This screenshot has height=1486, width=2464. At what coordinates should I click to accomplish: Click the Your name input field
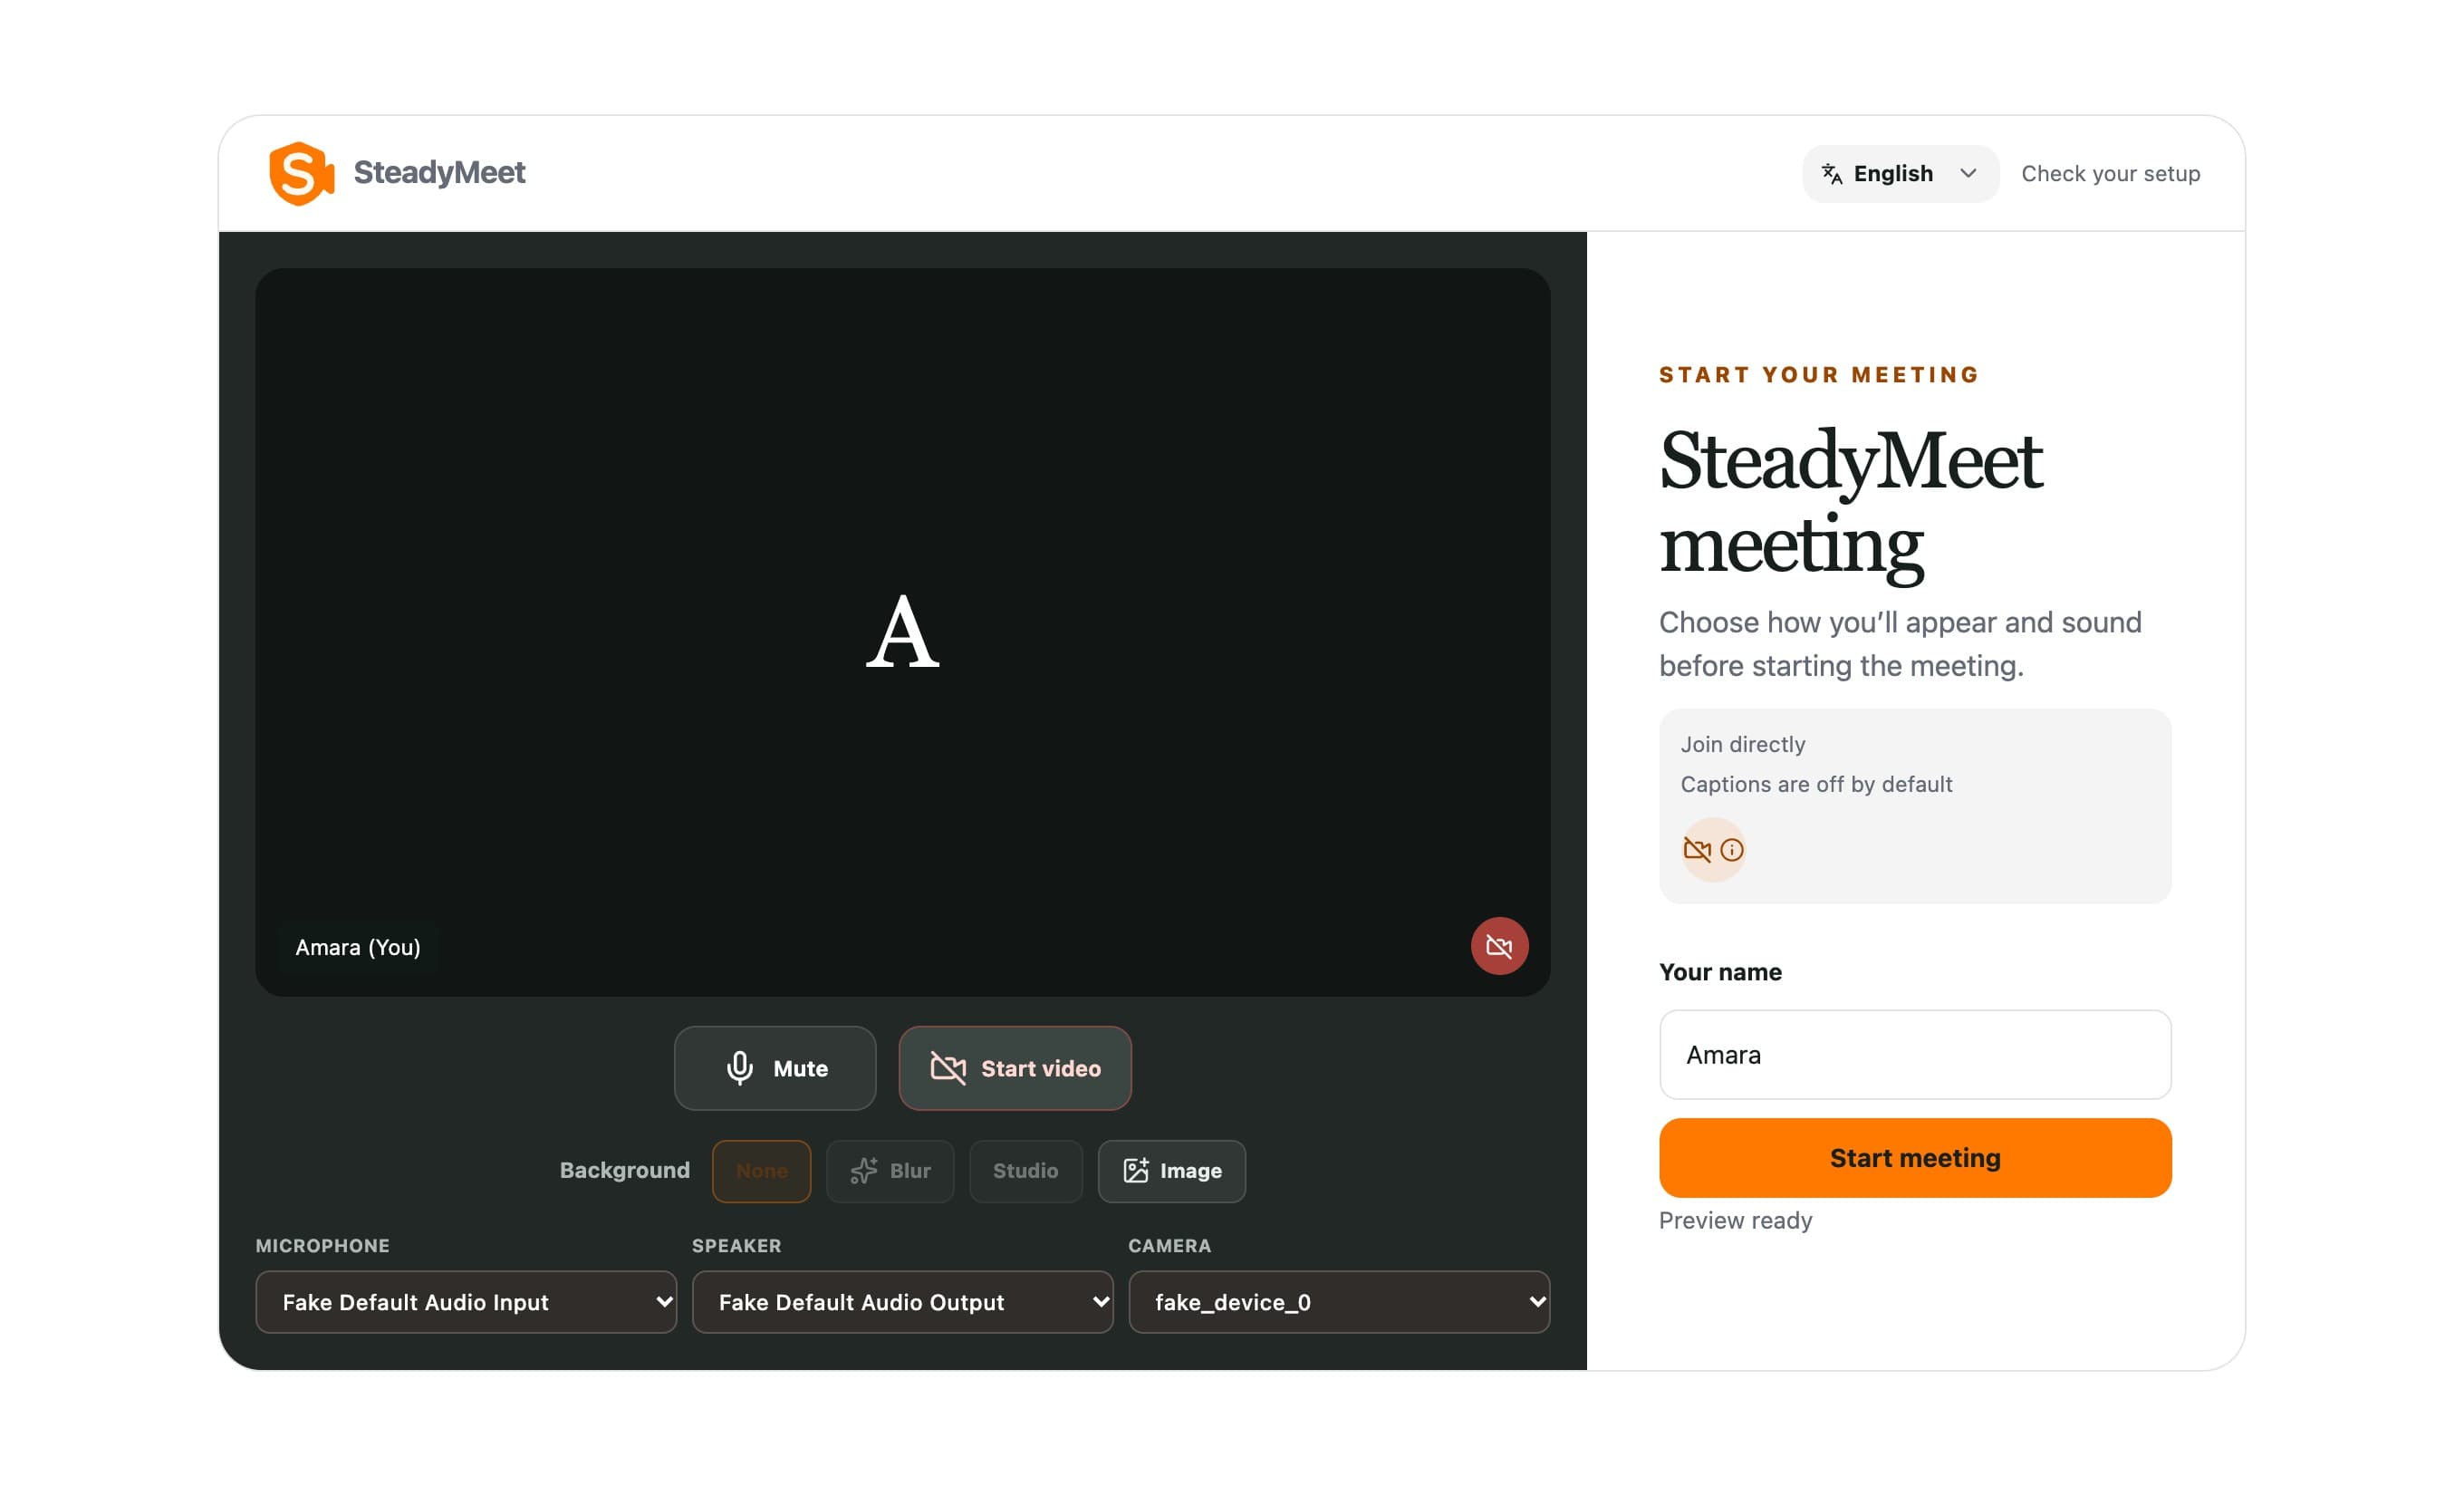pyautogui.click(x=1915, y=1055)
